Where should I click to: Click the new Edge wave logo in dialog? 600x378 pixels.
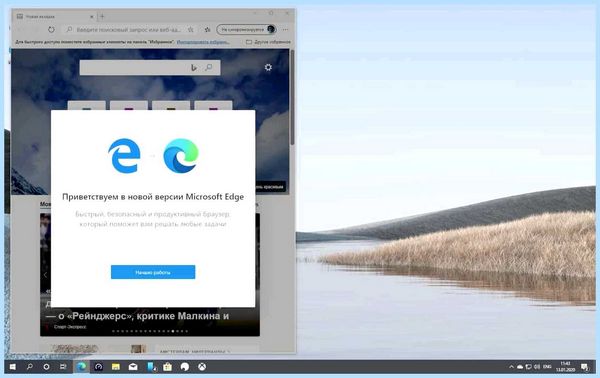click(181, 156)
